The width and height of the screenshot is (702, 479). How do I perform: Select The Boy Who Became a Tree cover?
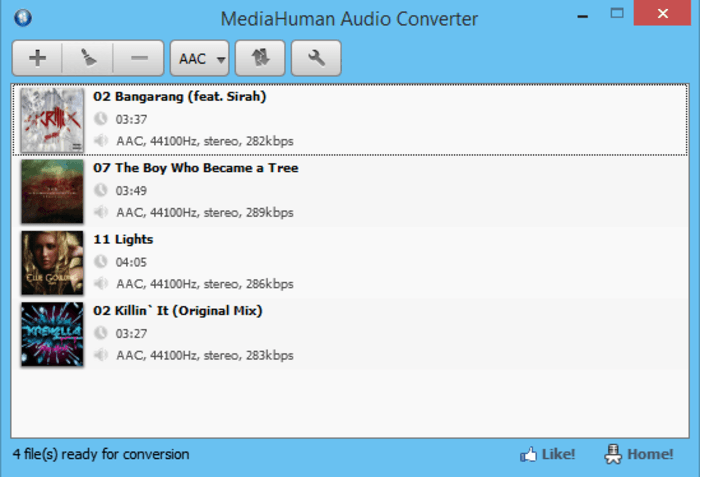(52, 192)
